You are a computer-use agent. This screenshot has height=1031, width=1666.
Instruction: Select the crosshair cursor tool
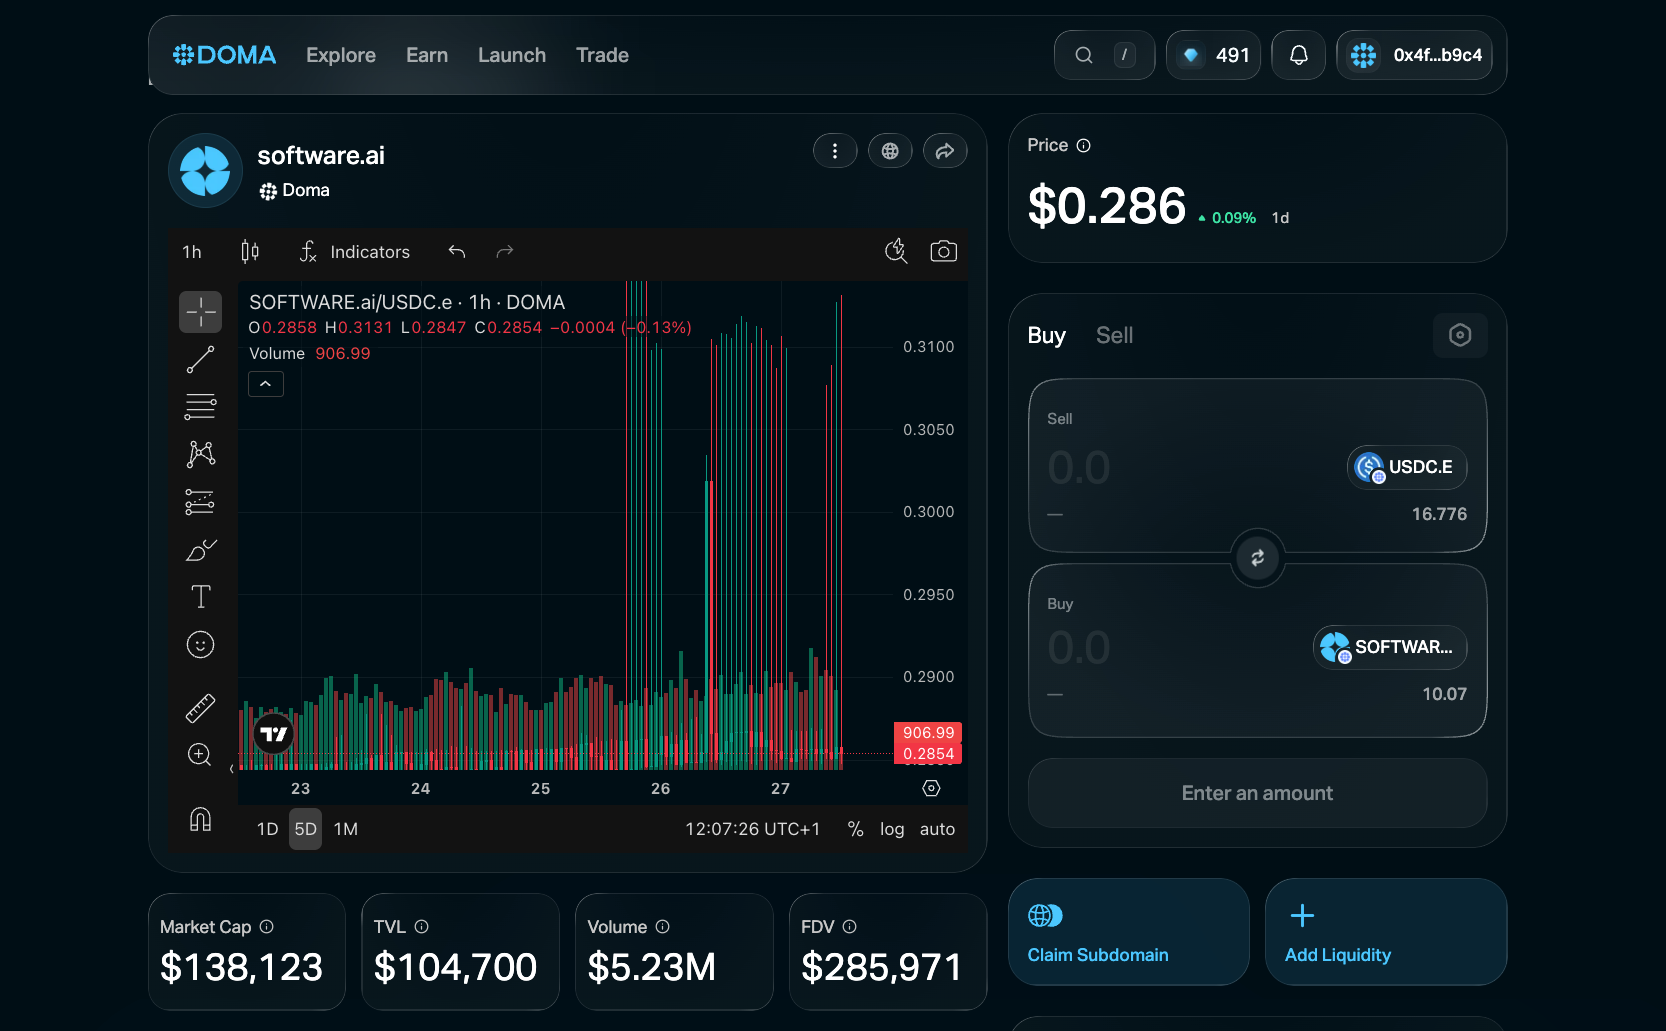(200, 312)
